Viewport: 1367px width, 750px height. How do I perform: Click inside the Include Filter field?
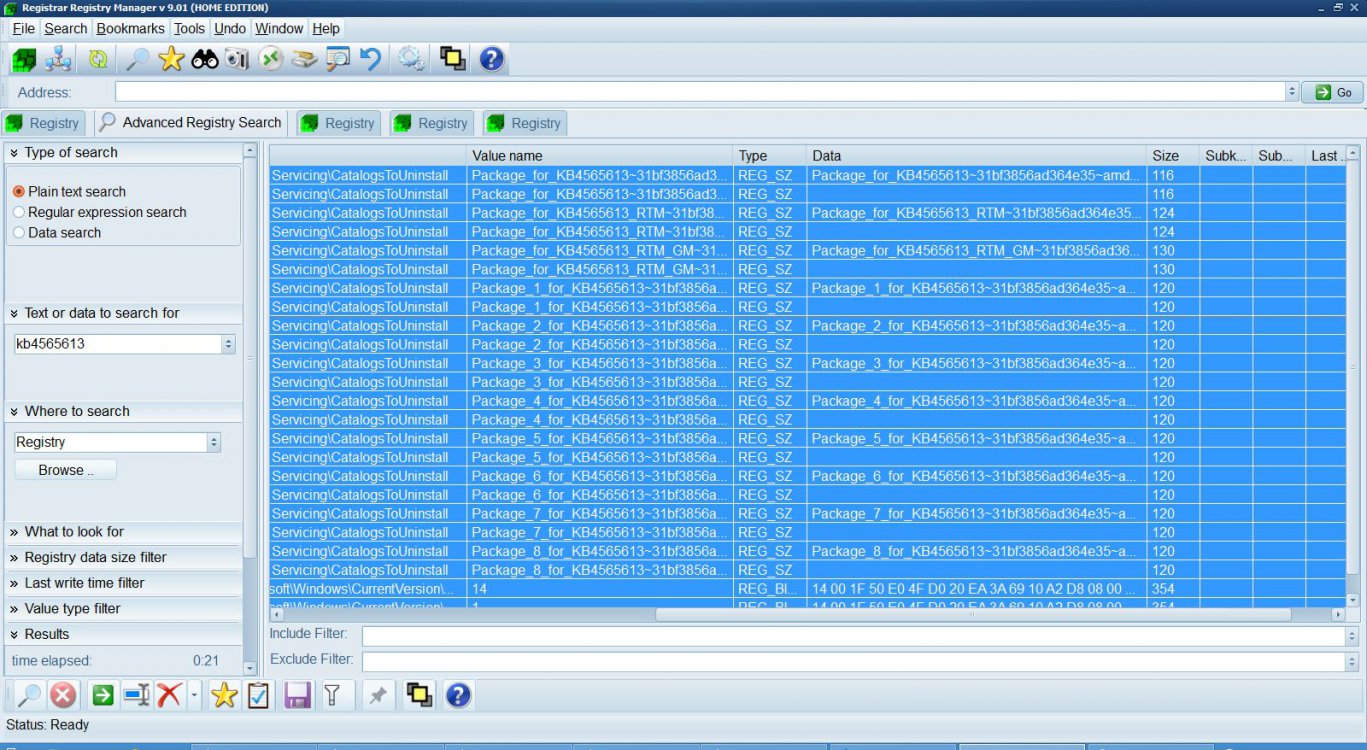(852, 635)
